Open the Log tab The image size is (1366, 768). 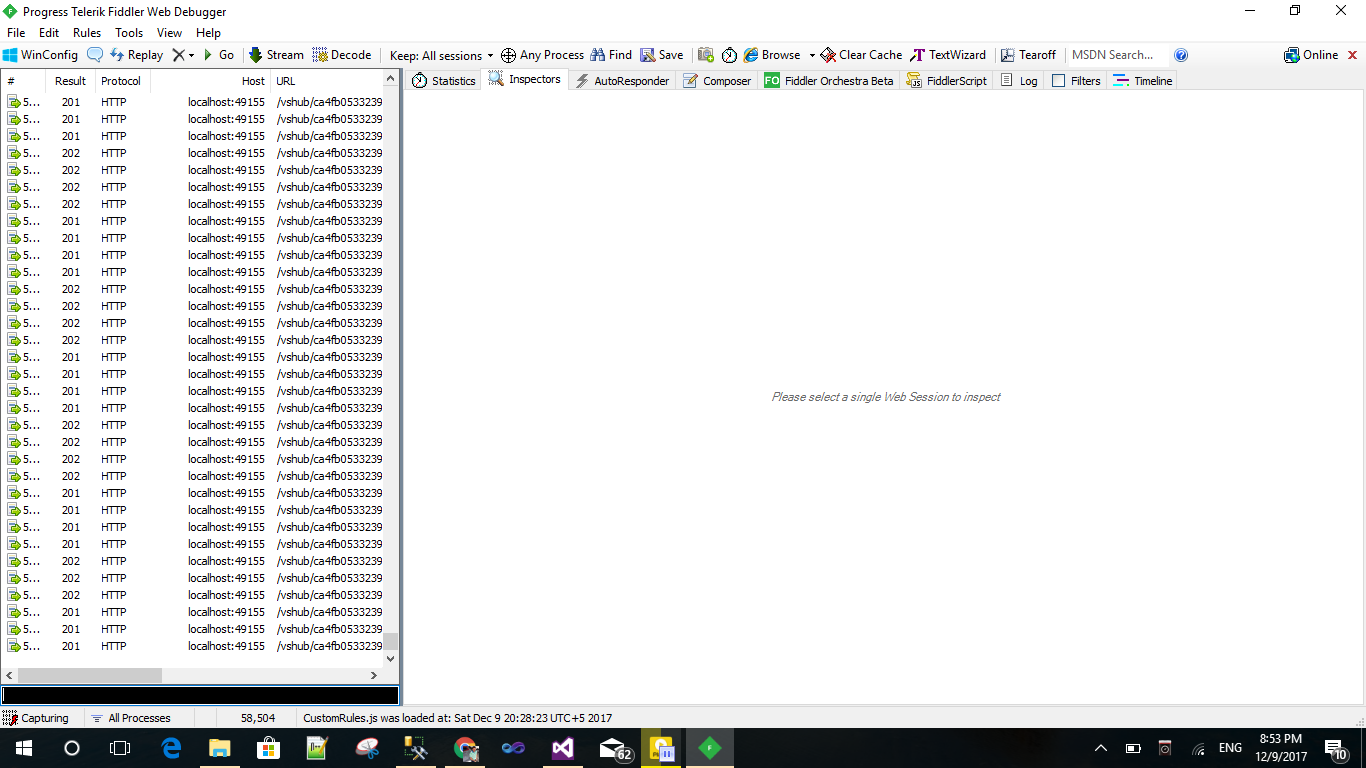(1020, 81)
